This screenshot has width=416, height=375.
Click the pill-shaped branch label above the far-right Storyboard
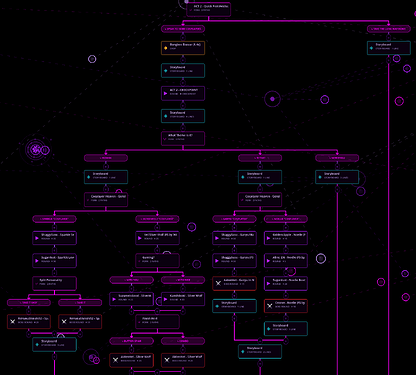point(389,29)
